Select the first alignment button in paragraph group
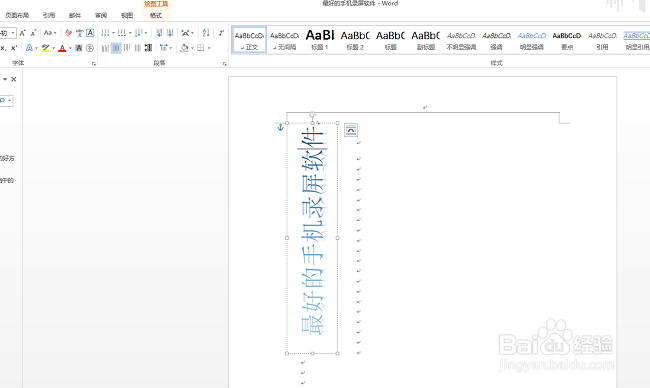 coord(105,48)
